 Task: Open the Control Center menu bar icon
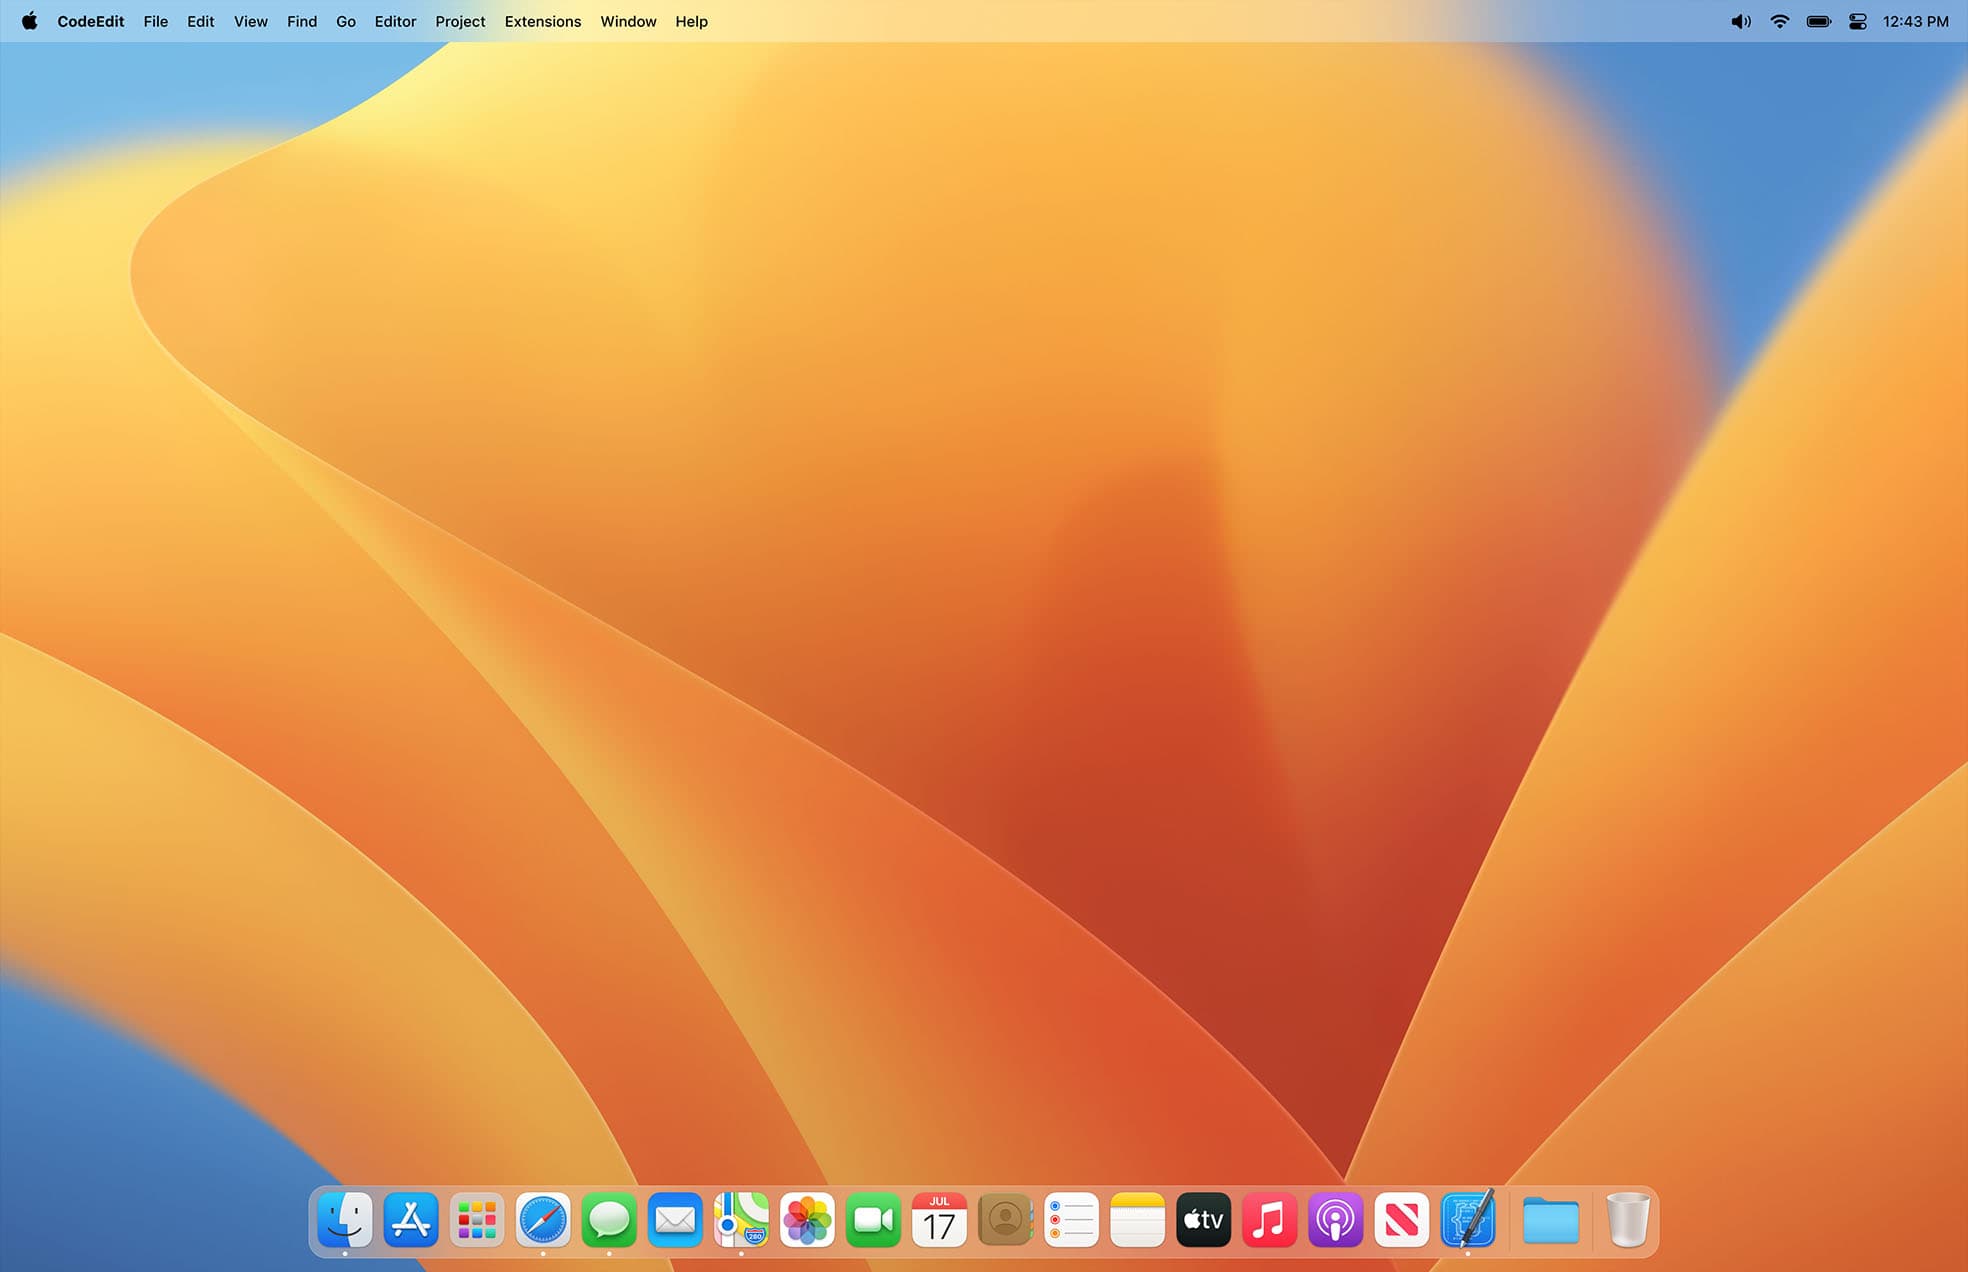tap(1857, 21)
